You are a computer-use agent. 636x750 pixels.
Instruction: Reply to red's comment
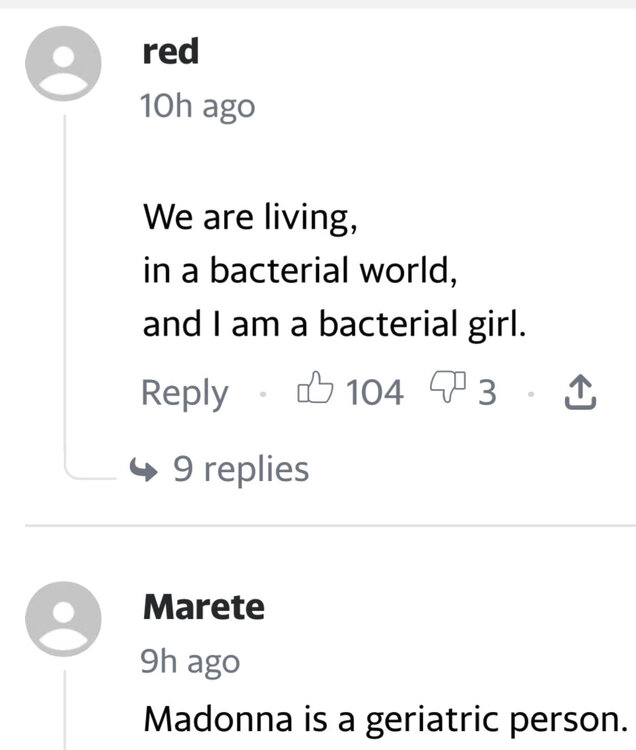(184, 392)
